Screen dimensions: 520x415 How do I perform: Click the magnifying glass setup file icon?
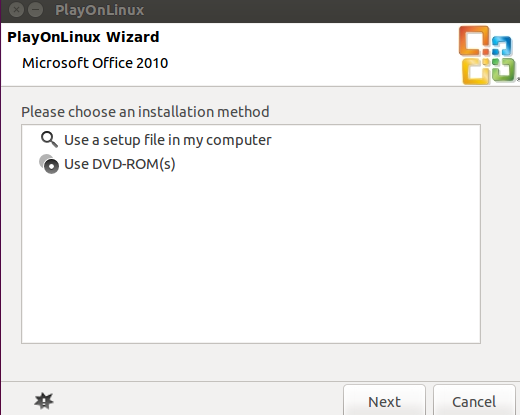49,139
